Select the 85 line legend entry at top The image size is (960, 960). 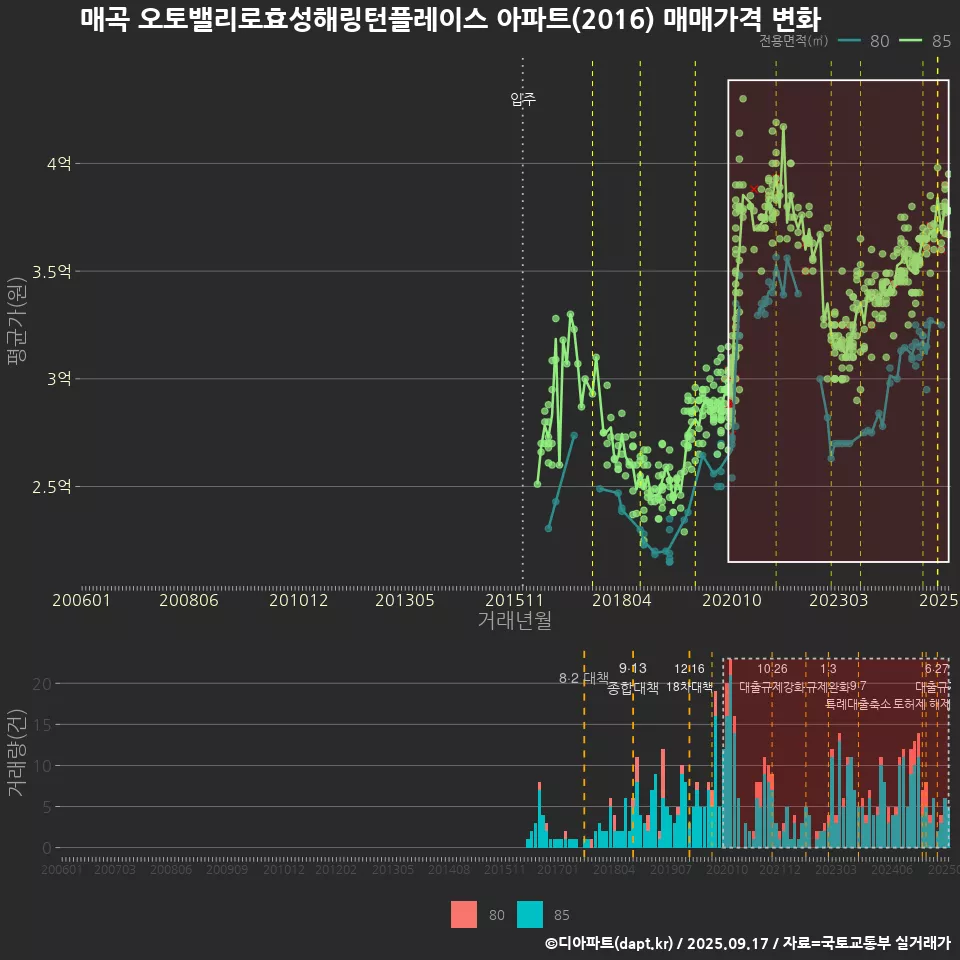coord(925,41)
